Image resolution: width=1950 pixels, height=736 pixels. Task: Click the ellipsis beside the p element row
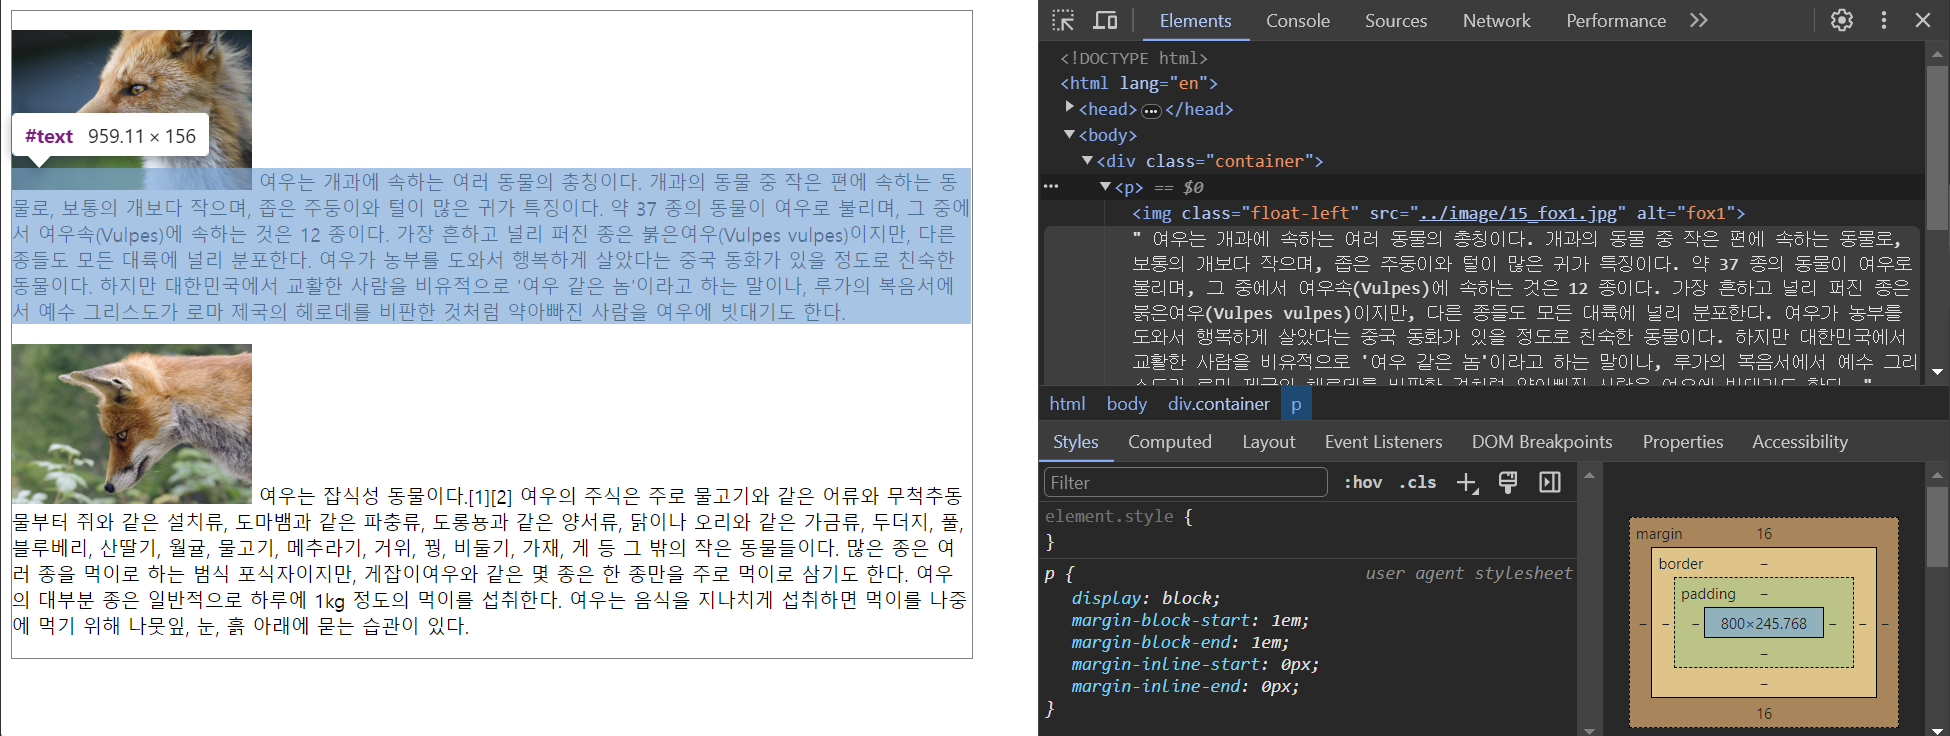point(1051,186)
